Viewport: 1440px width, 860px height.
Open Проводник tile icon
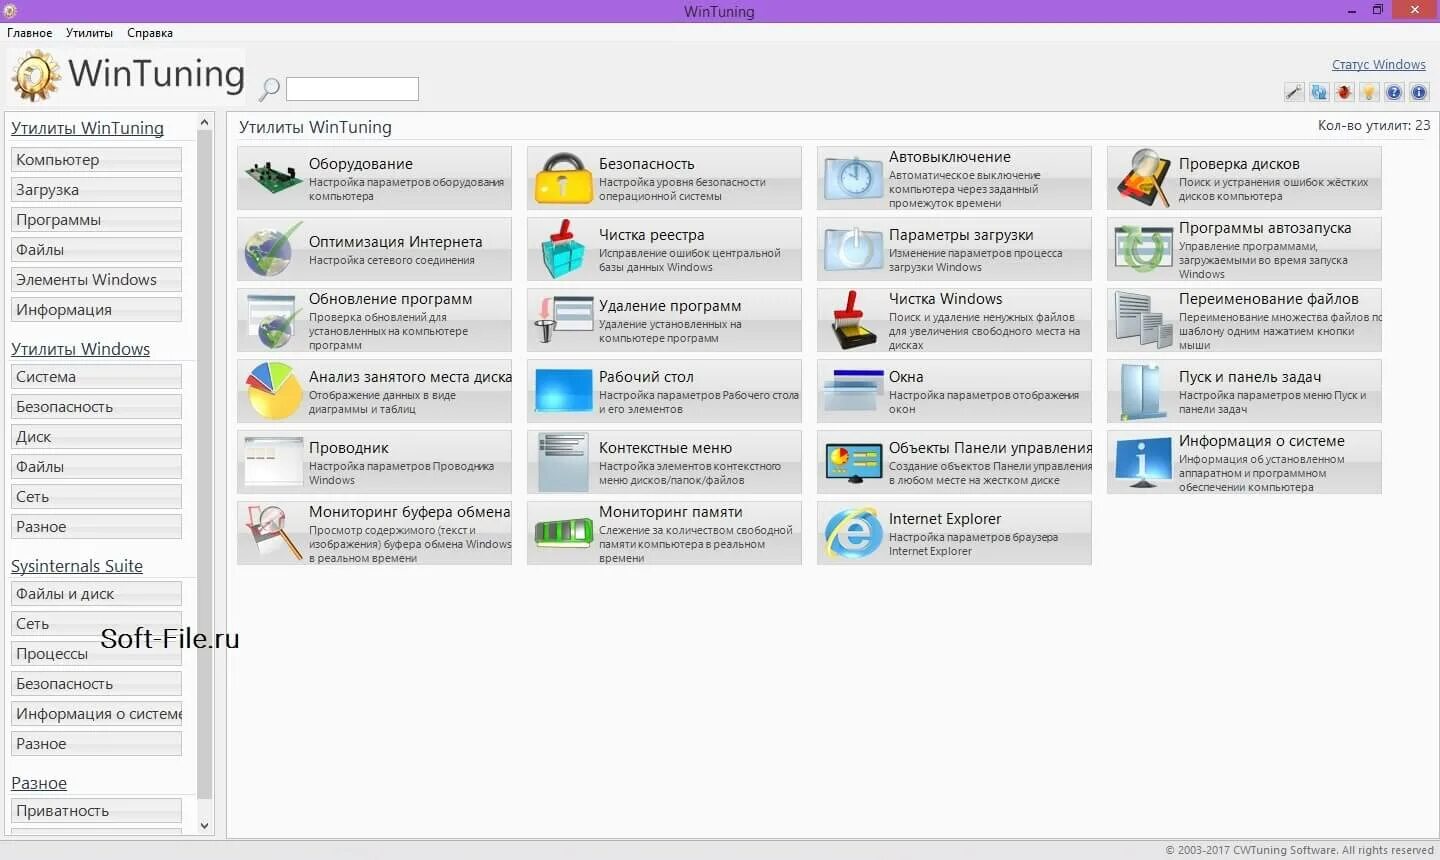click(x=273, y=462)
